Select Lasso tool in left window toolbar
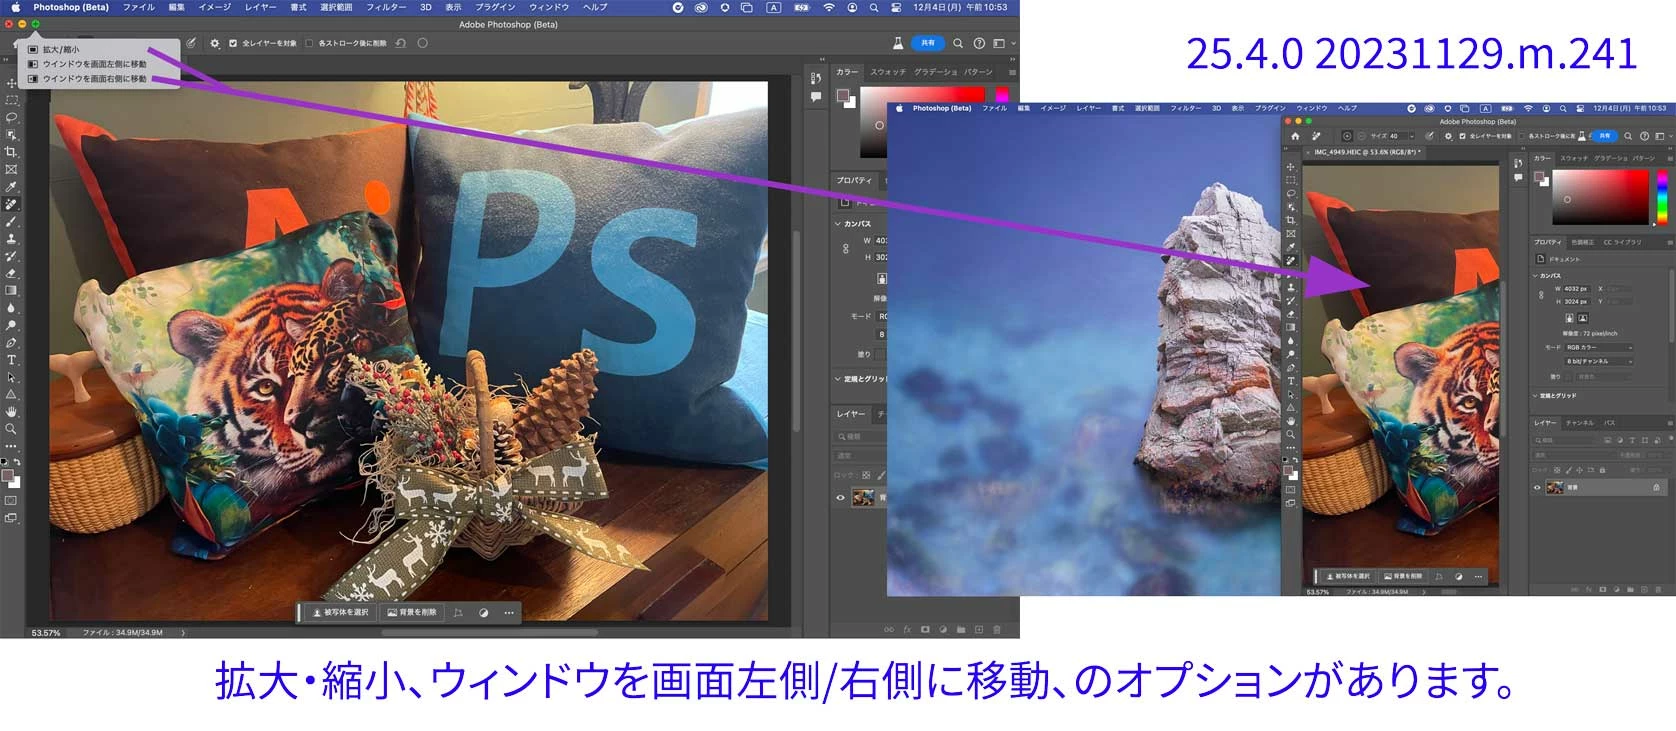This screenshot has height=731, width=1676. click(x=11, y=118)
